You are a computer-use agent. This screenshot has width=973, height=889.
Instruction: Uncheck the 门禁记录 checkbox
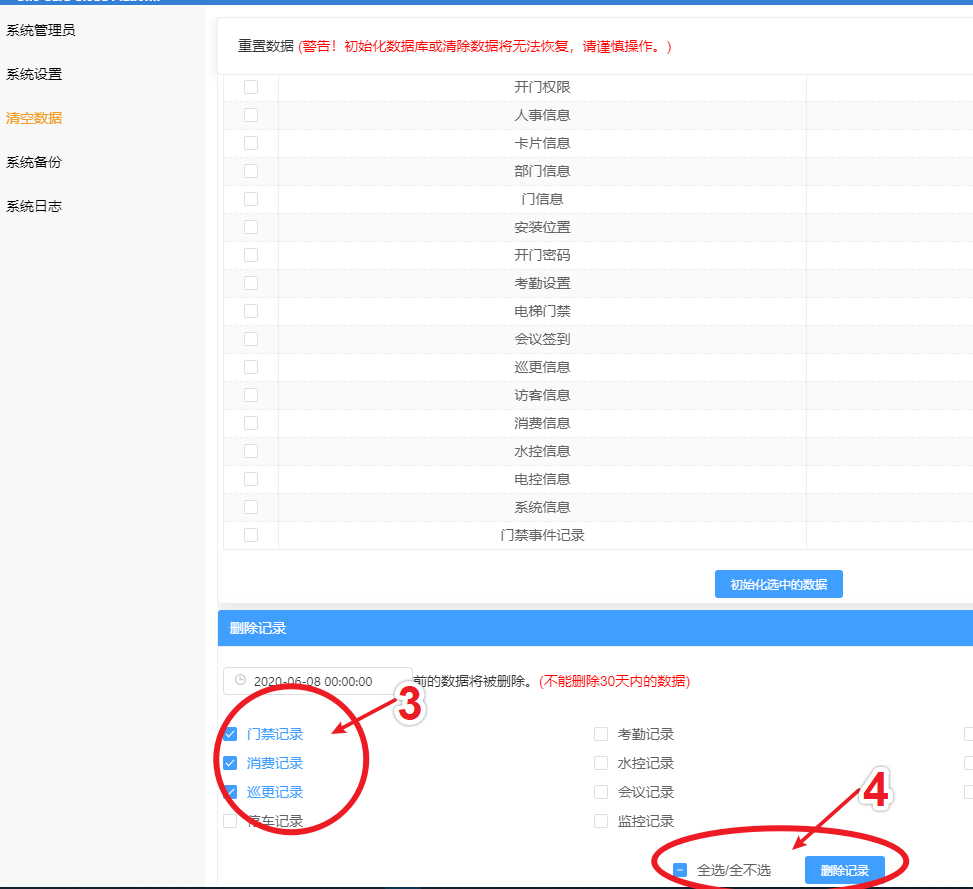click(x=231, y=734)
